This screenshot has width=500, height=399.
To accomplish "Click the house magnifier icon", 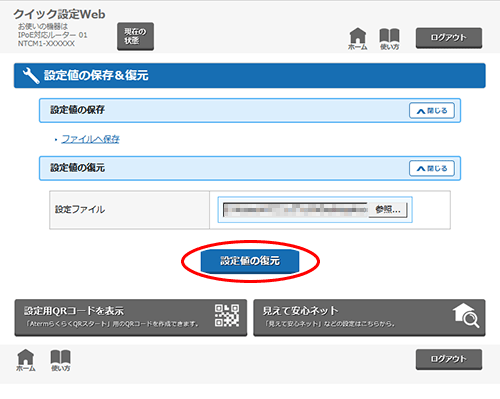I will pyautogui.click(x=466, y=315).
